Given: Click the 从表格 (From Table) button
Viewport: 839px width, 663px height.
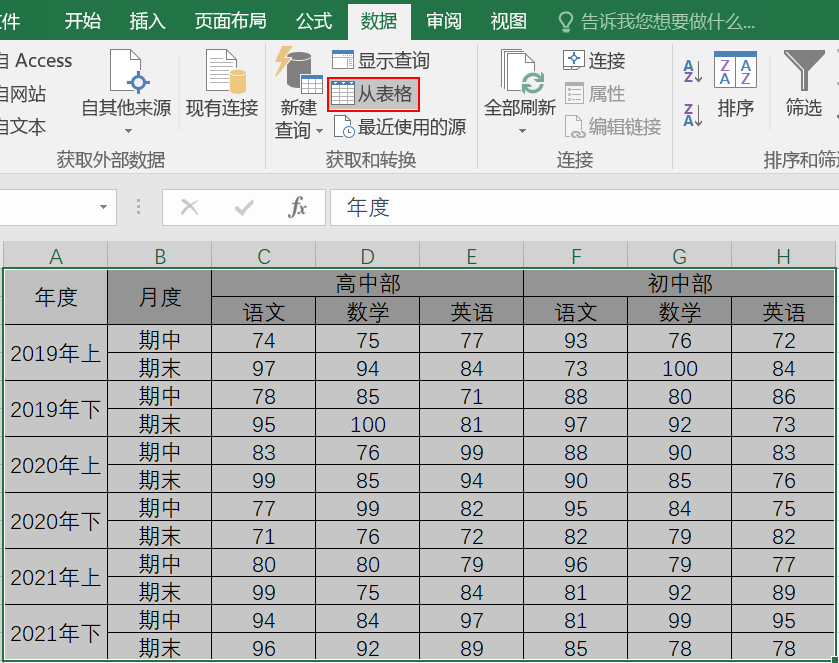Looking at the screenshot, I should coord(373,94).
